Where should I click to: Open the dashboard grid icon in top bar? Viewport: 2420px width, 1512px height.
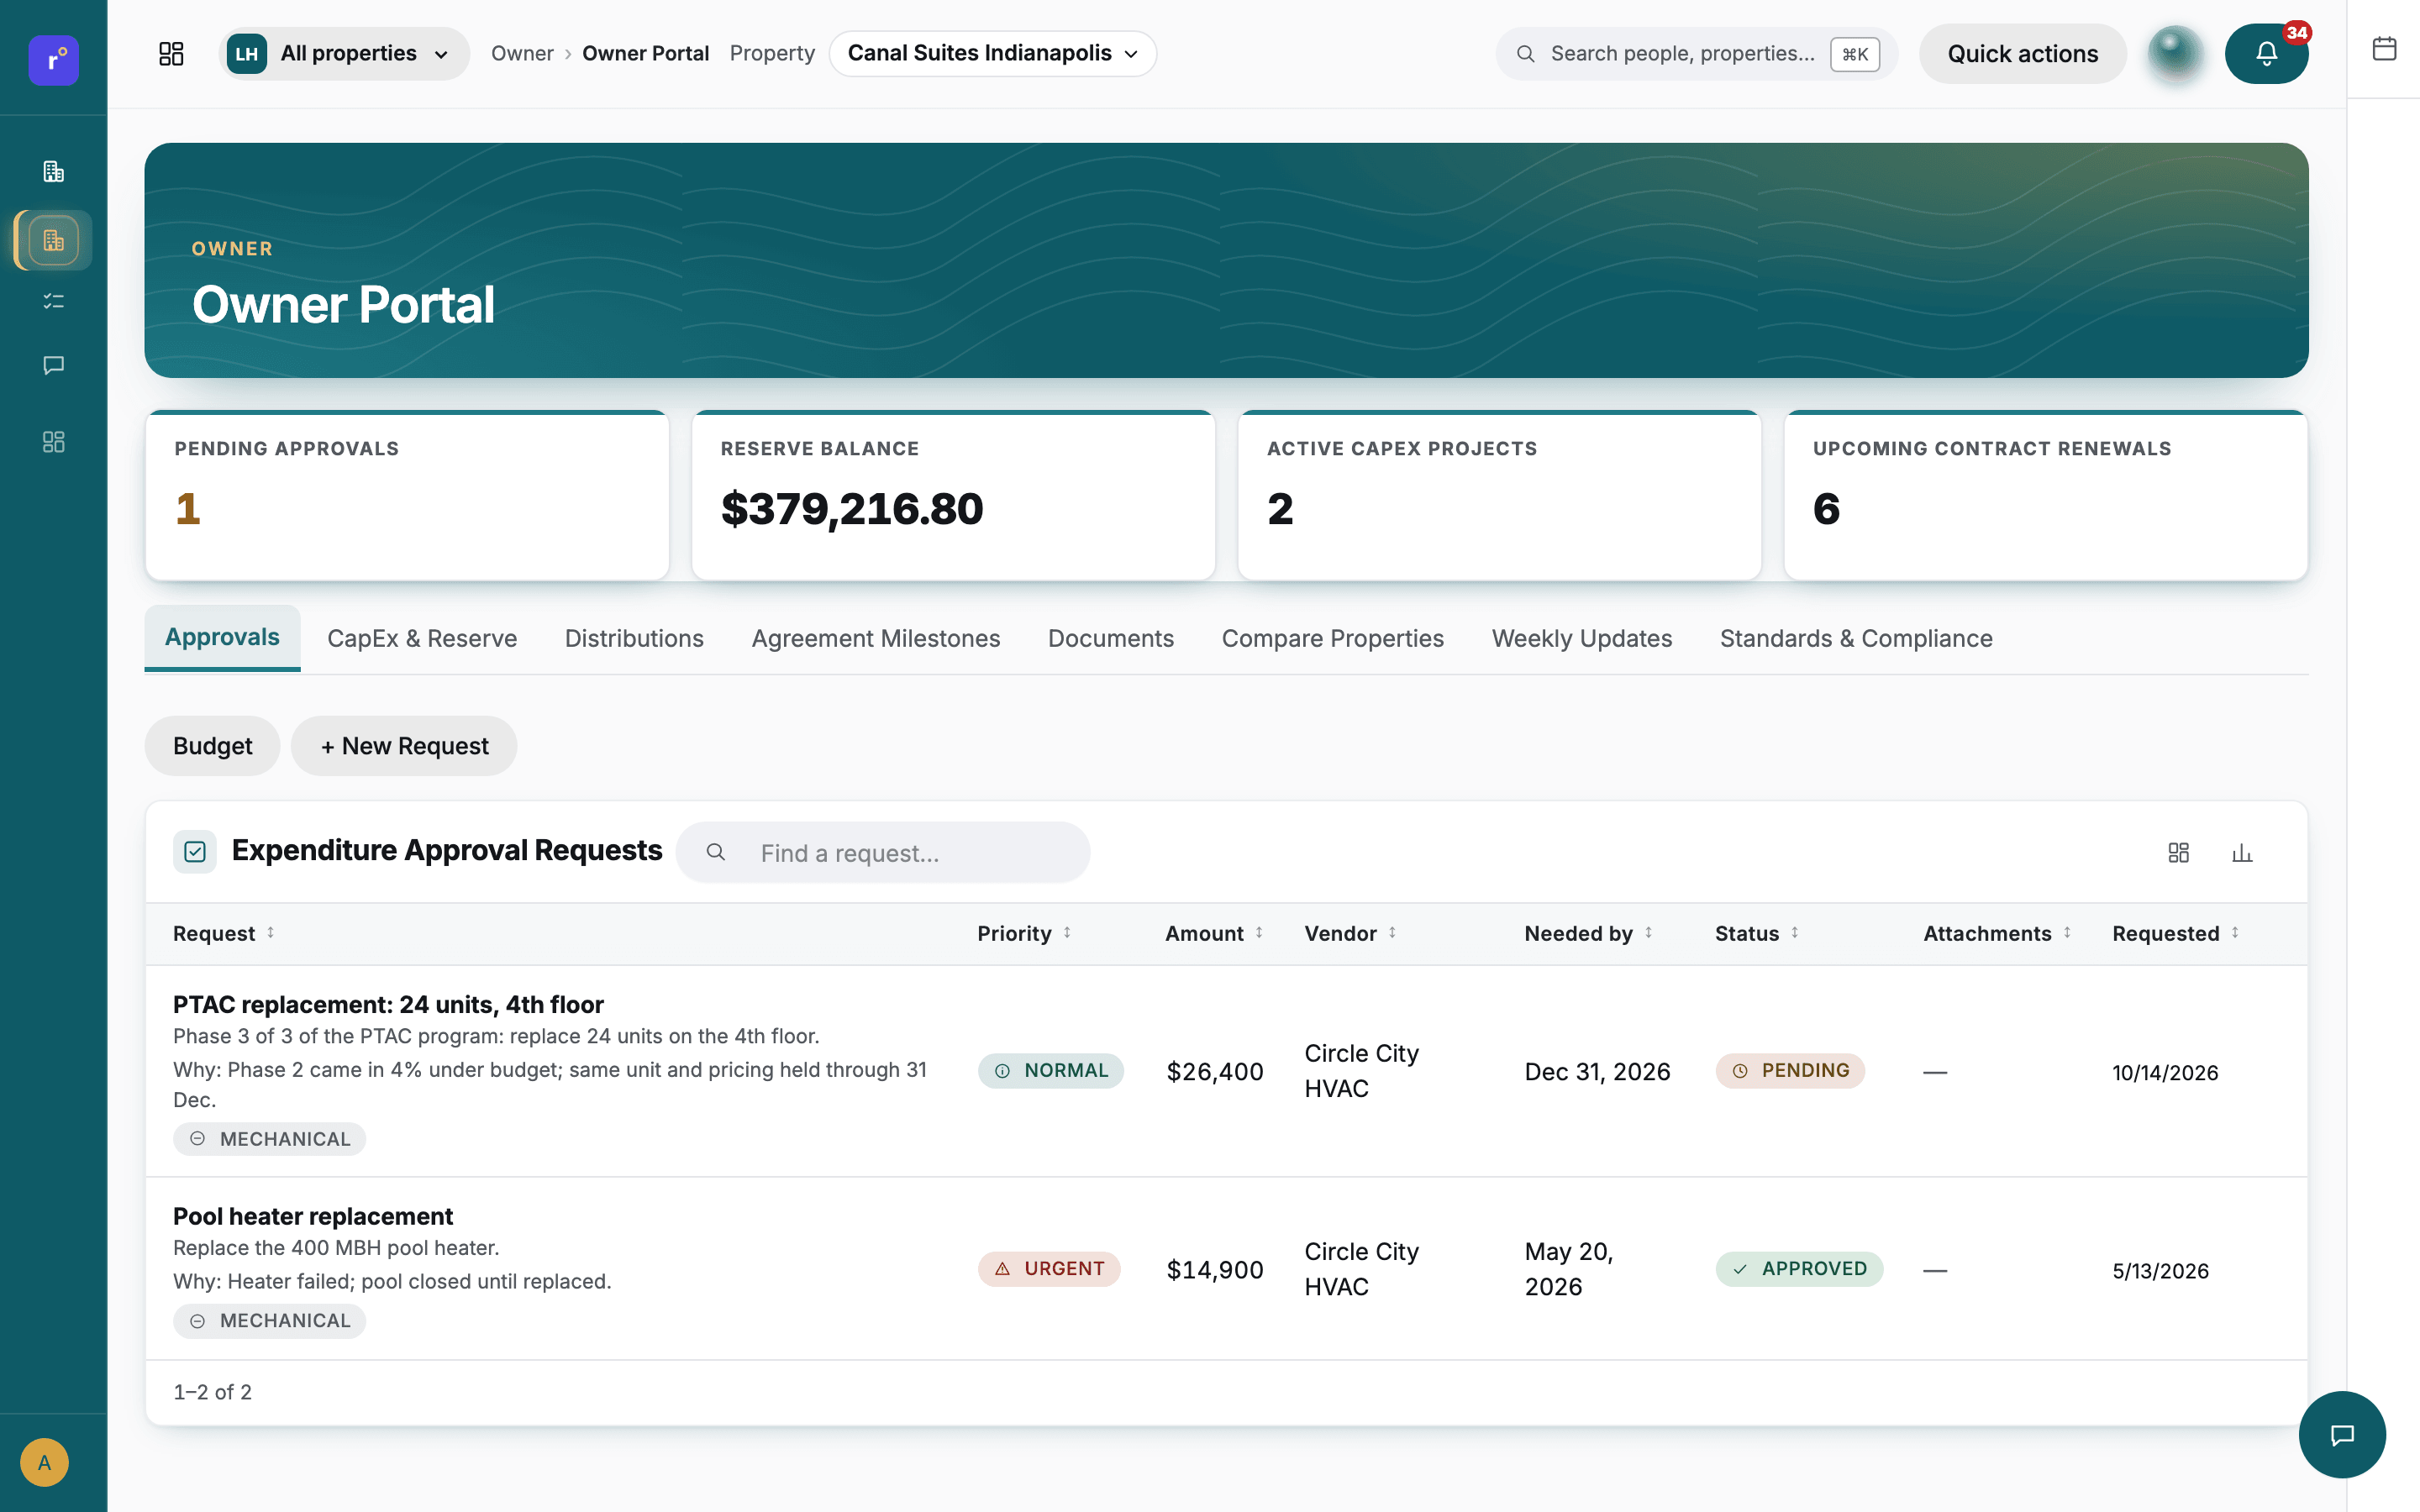click(x=171, y=54)
